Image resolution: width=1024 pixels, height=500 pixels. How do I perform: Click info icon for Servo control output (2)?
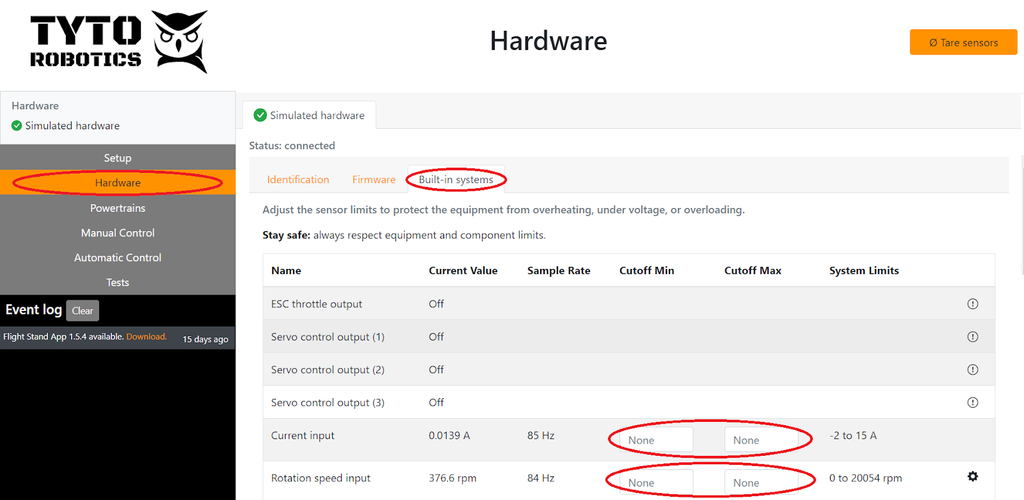click(x=972, y=370)
